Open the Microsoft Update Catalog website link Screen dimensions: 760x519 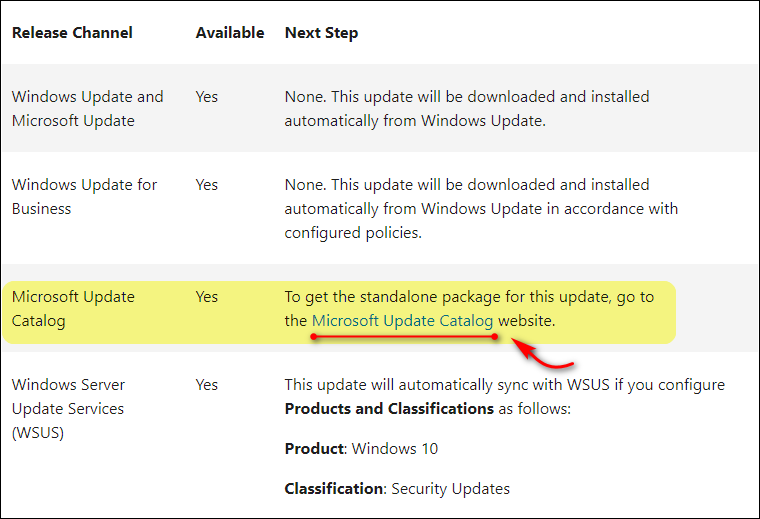(402, 321)
